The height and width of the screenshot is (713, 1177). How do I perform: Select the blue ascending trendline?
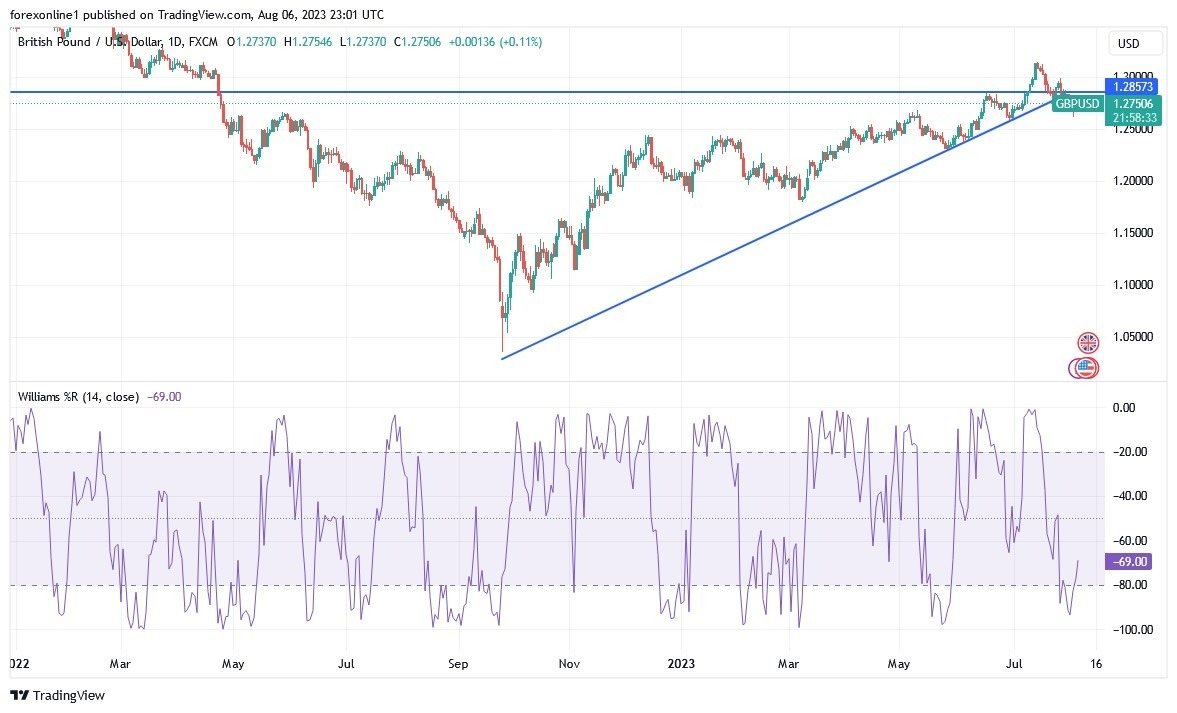(x=760, y=234)
